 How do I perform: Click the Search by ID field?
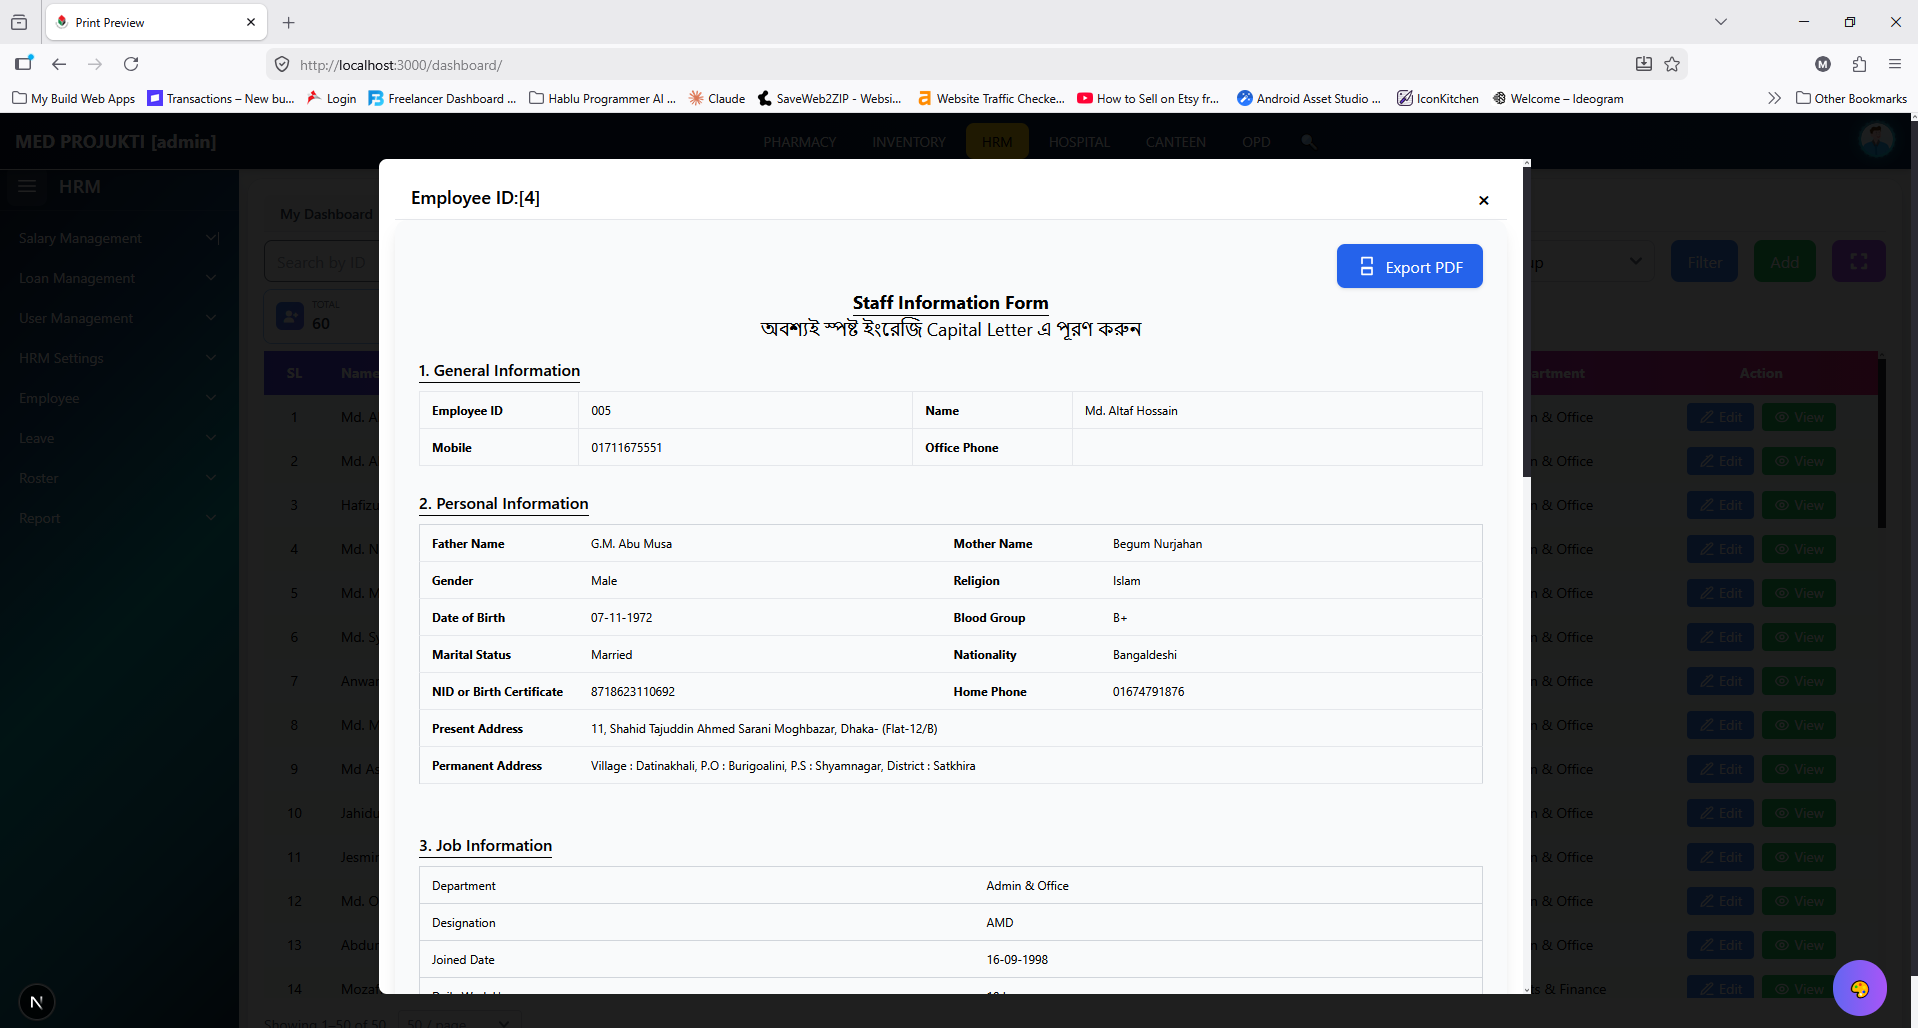click(x=322, y=262)
